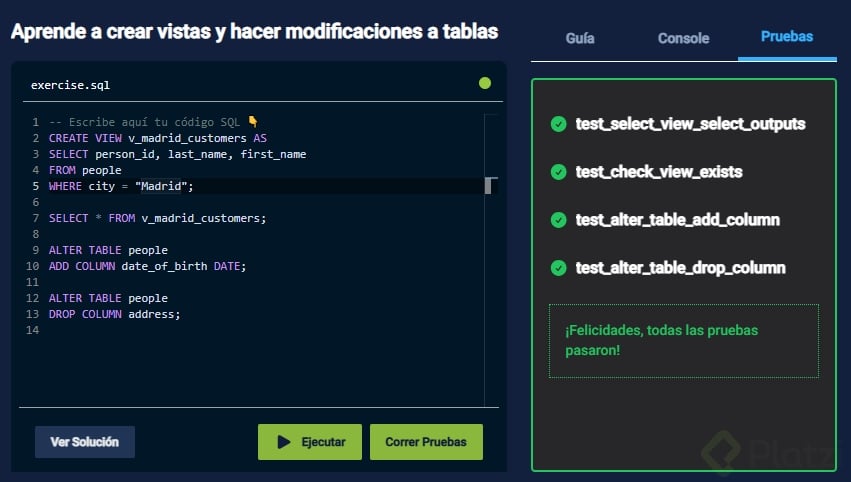
Task: Click the pointing-hand emoji in the code comment
Action: (x=253, y=122)
